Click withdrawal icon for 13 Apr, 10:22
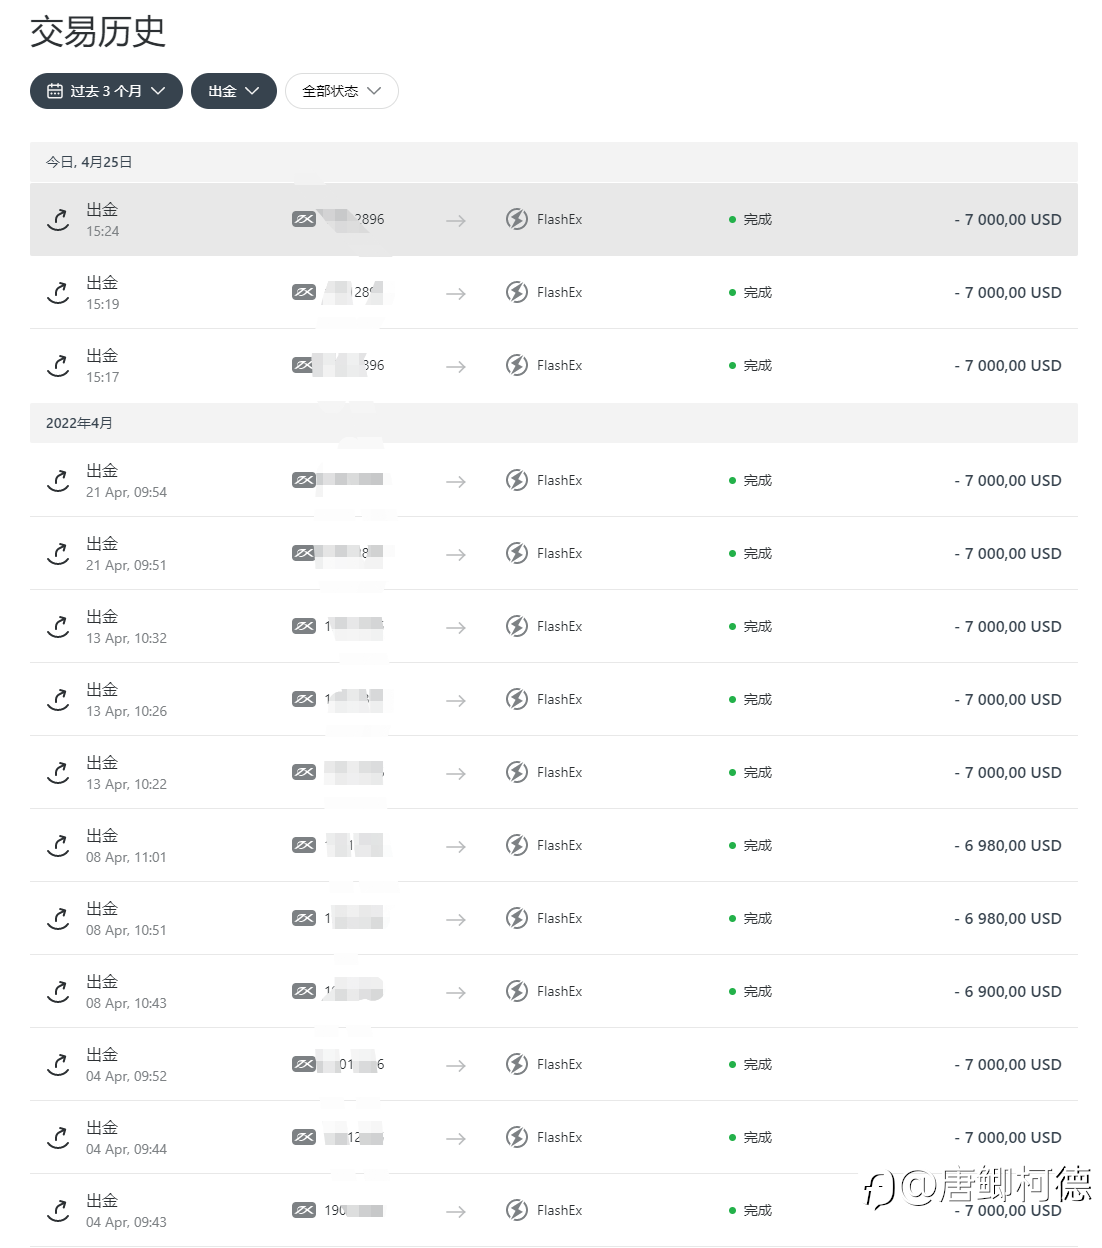Viewport: 1102px width, 1248px height. 58,772
